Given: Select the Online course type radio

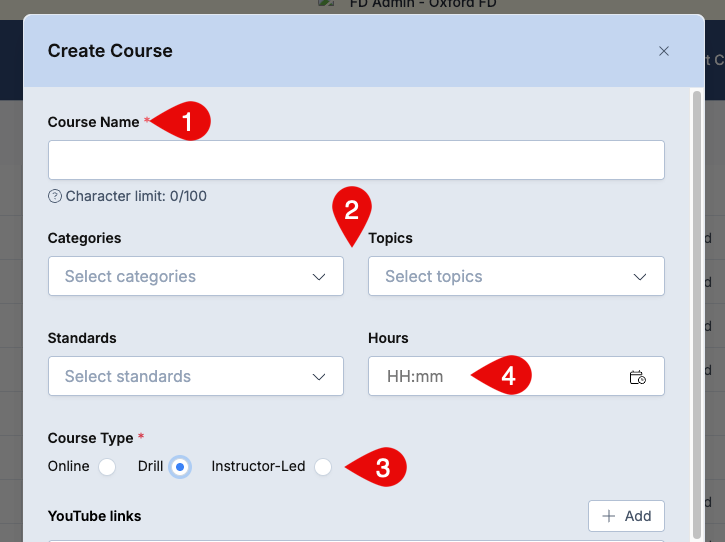Looking at the screenshot, I should tap(107, 467).
